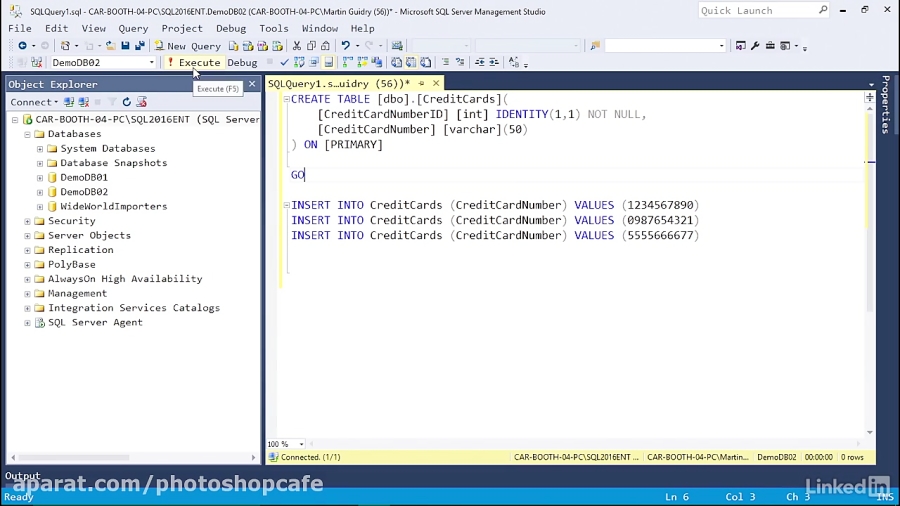900x506 pixels.
Task: Open the DemoDB02 available databases dropdown
Action: [x=152, y=63]
